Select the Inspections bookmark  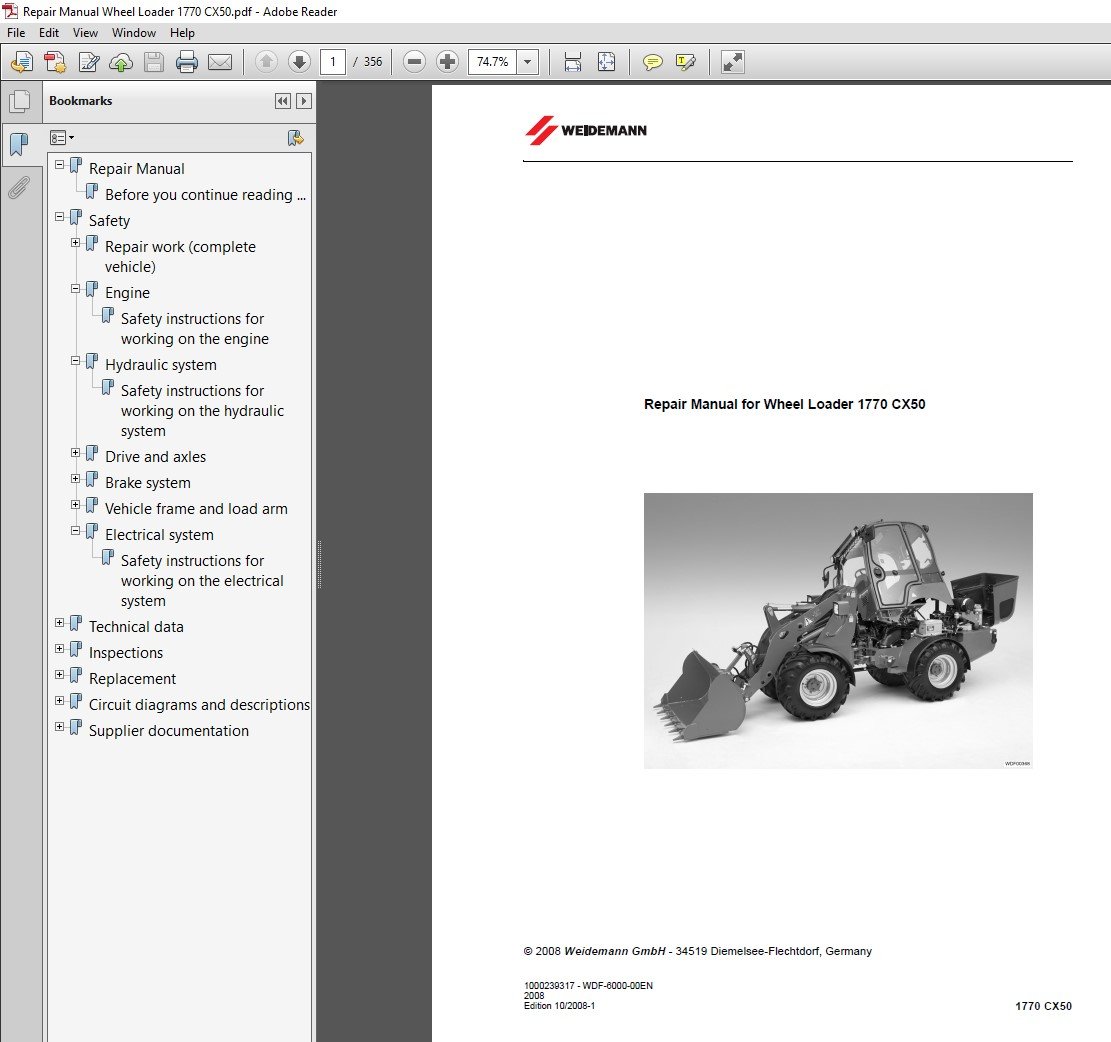125,652
